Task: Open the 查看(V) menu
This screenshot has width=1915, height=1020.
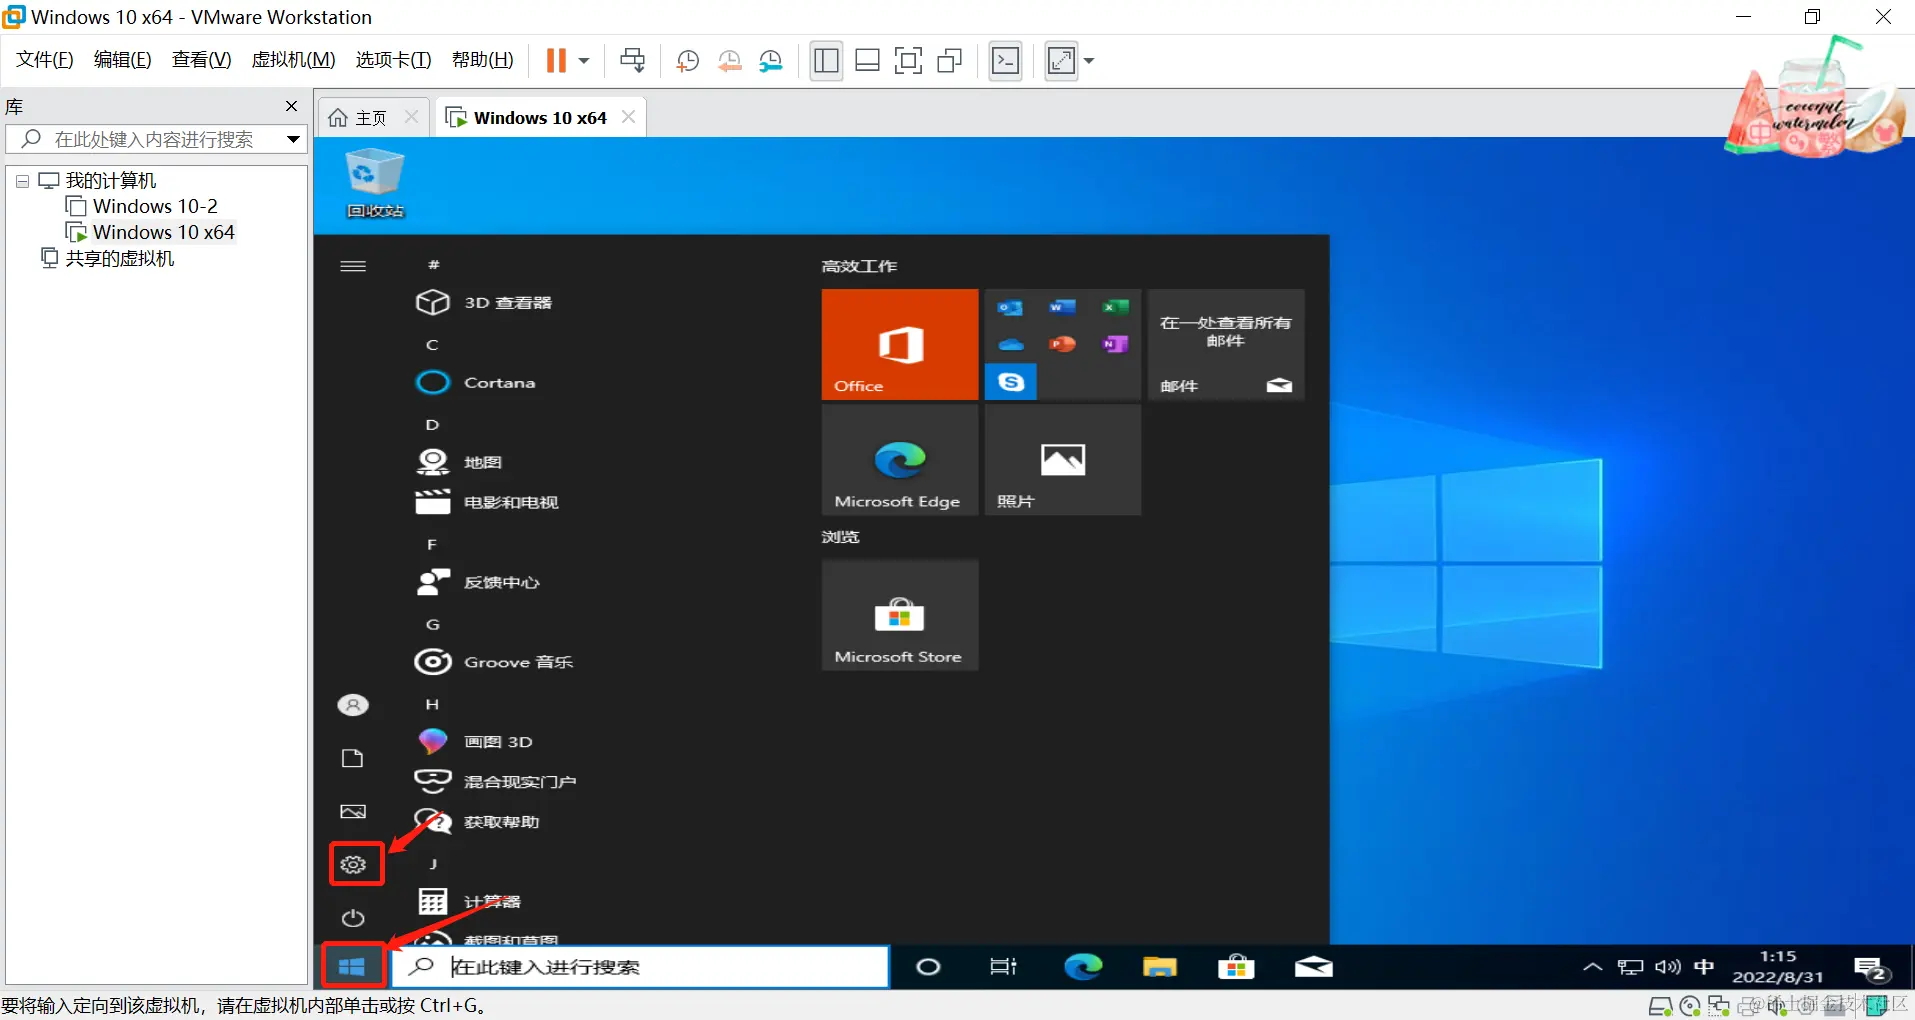Action: click(x=201, y=60)
